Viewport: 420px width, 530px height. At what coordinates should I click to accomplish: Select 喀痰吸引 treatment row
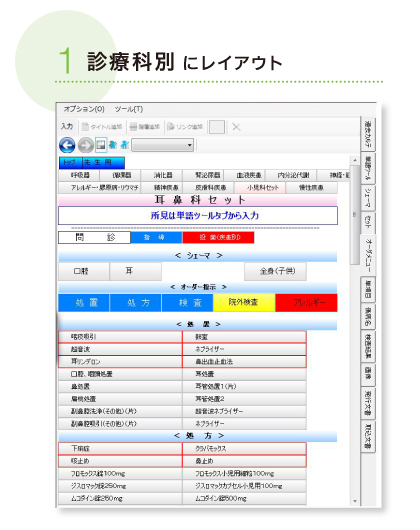(x=120, y=337)
